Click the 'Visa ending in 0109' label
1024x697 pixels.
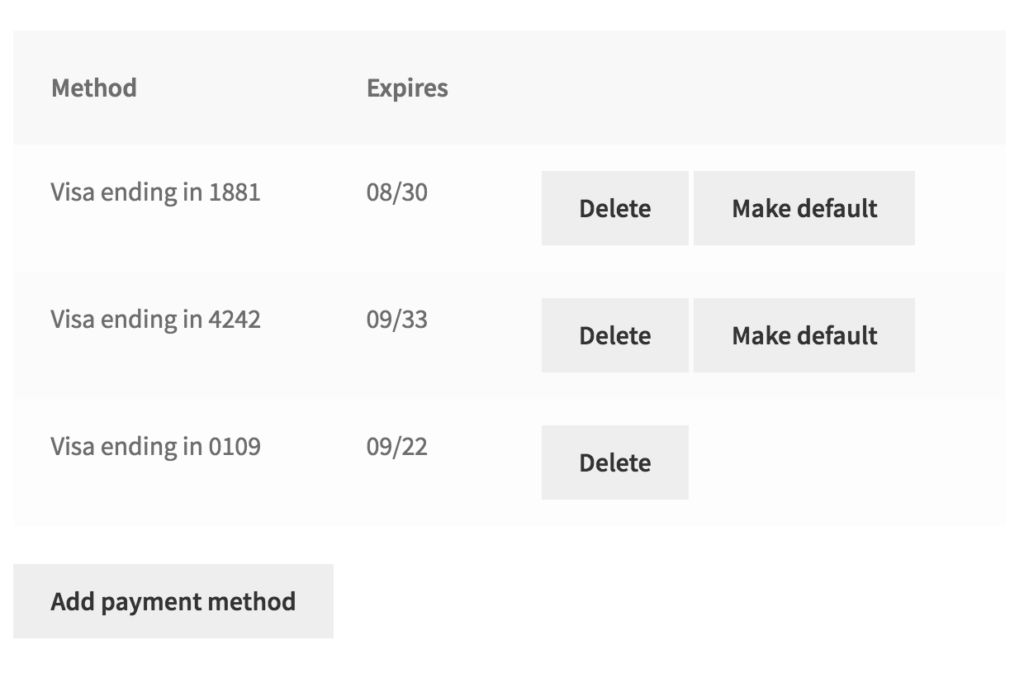tap(155, 446)
